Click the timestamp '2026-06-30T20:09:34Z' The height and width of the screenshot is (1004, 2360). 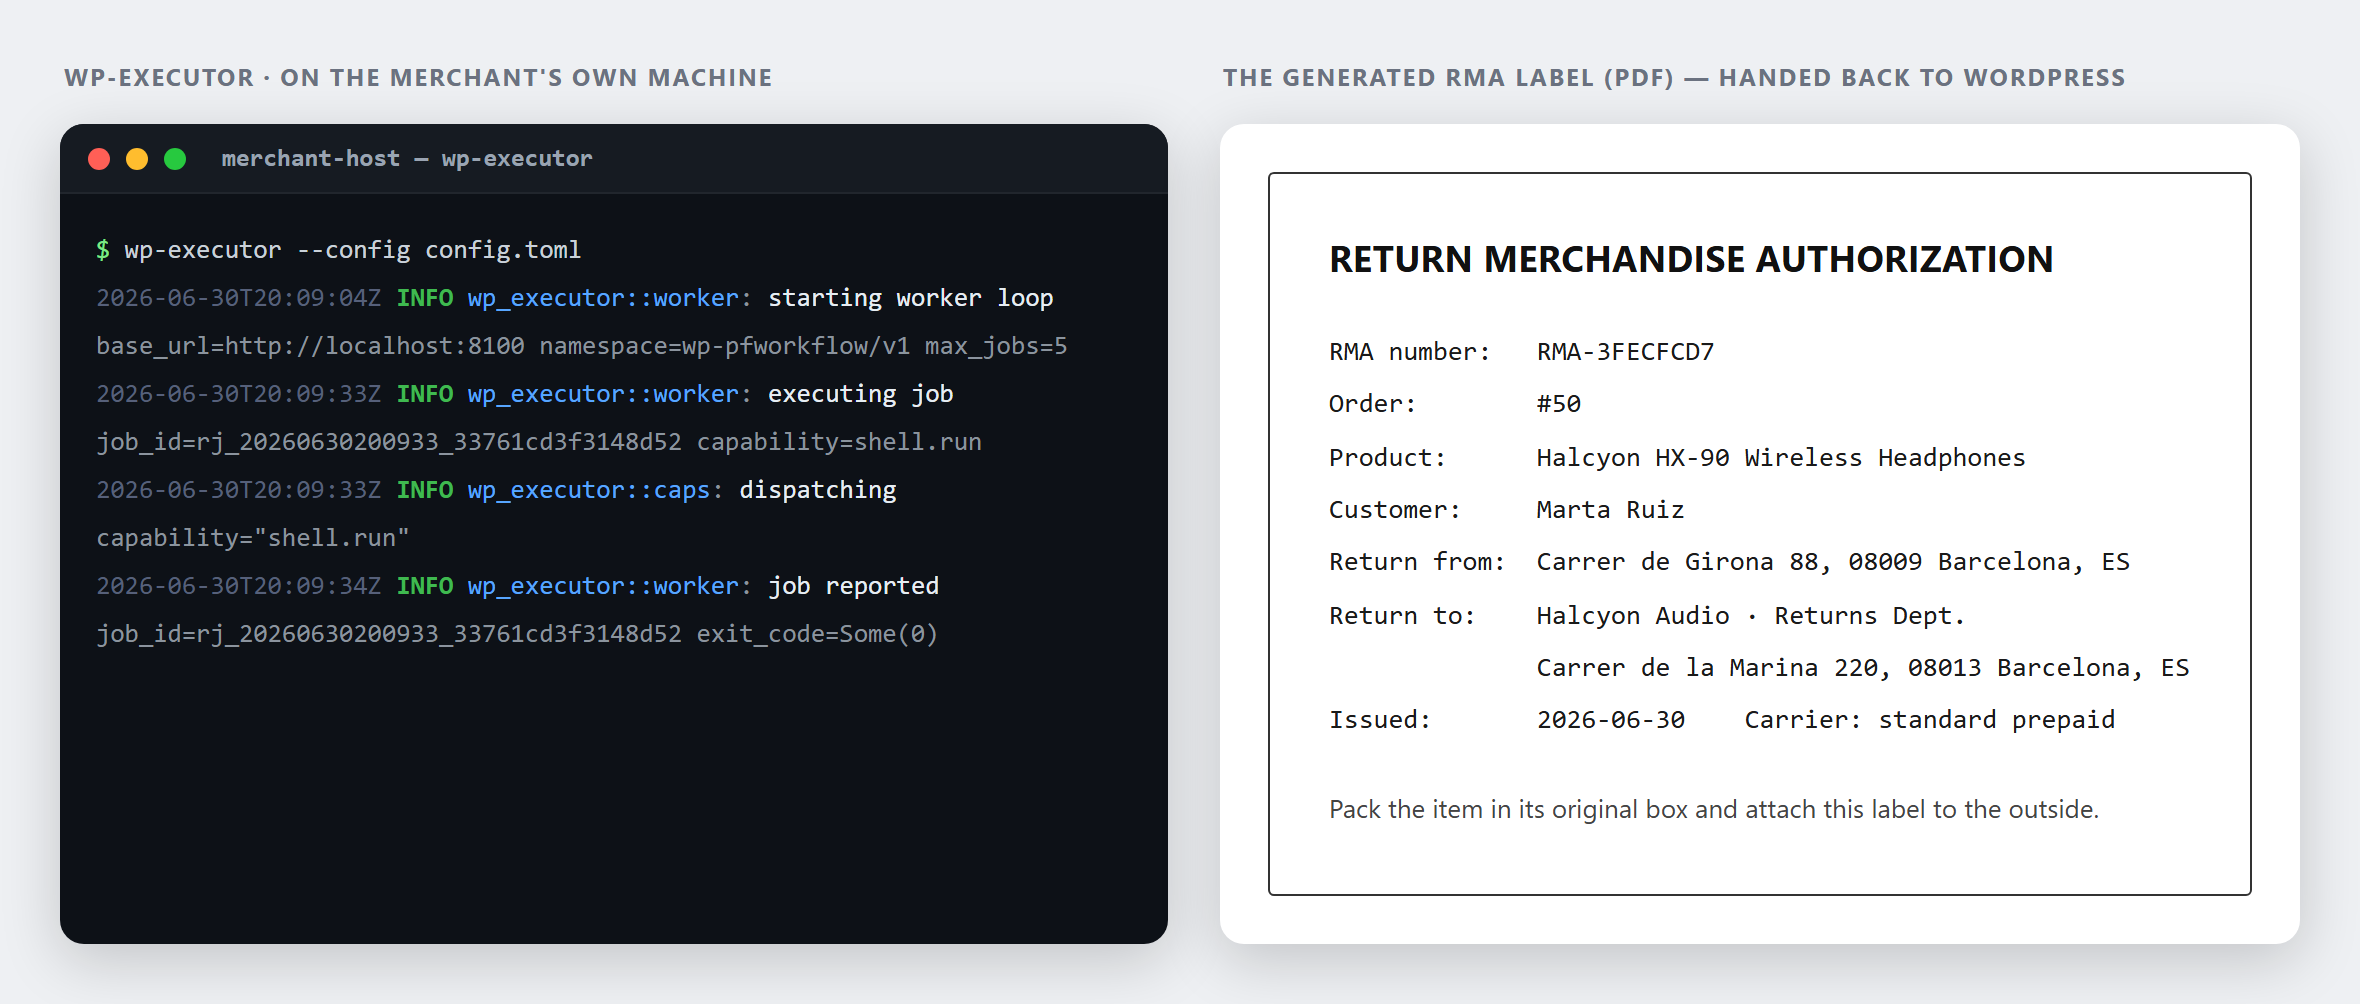[238, 586]
